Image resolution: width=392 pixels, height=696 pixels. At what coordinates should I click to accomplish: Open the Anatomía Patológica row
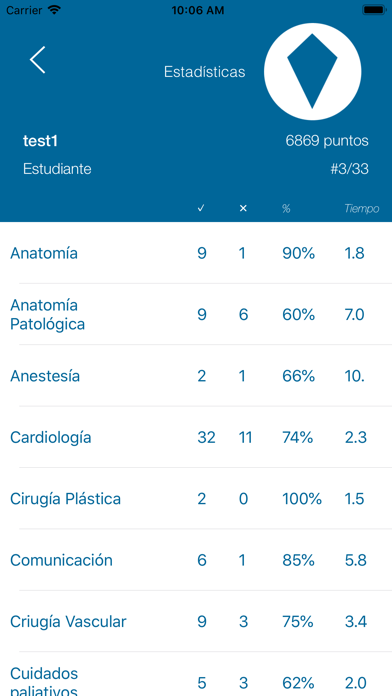pyautogui.click(x=196, y=314)
